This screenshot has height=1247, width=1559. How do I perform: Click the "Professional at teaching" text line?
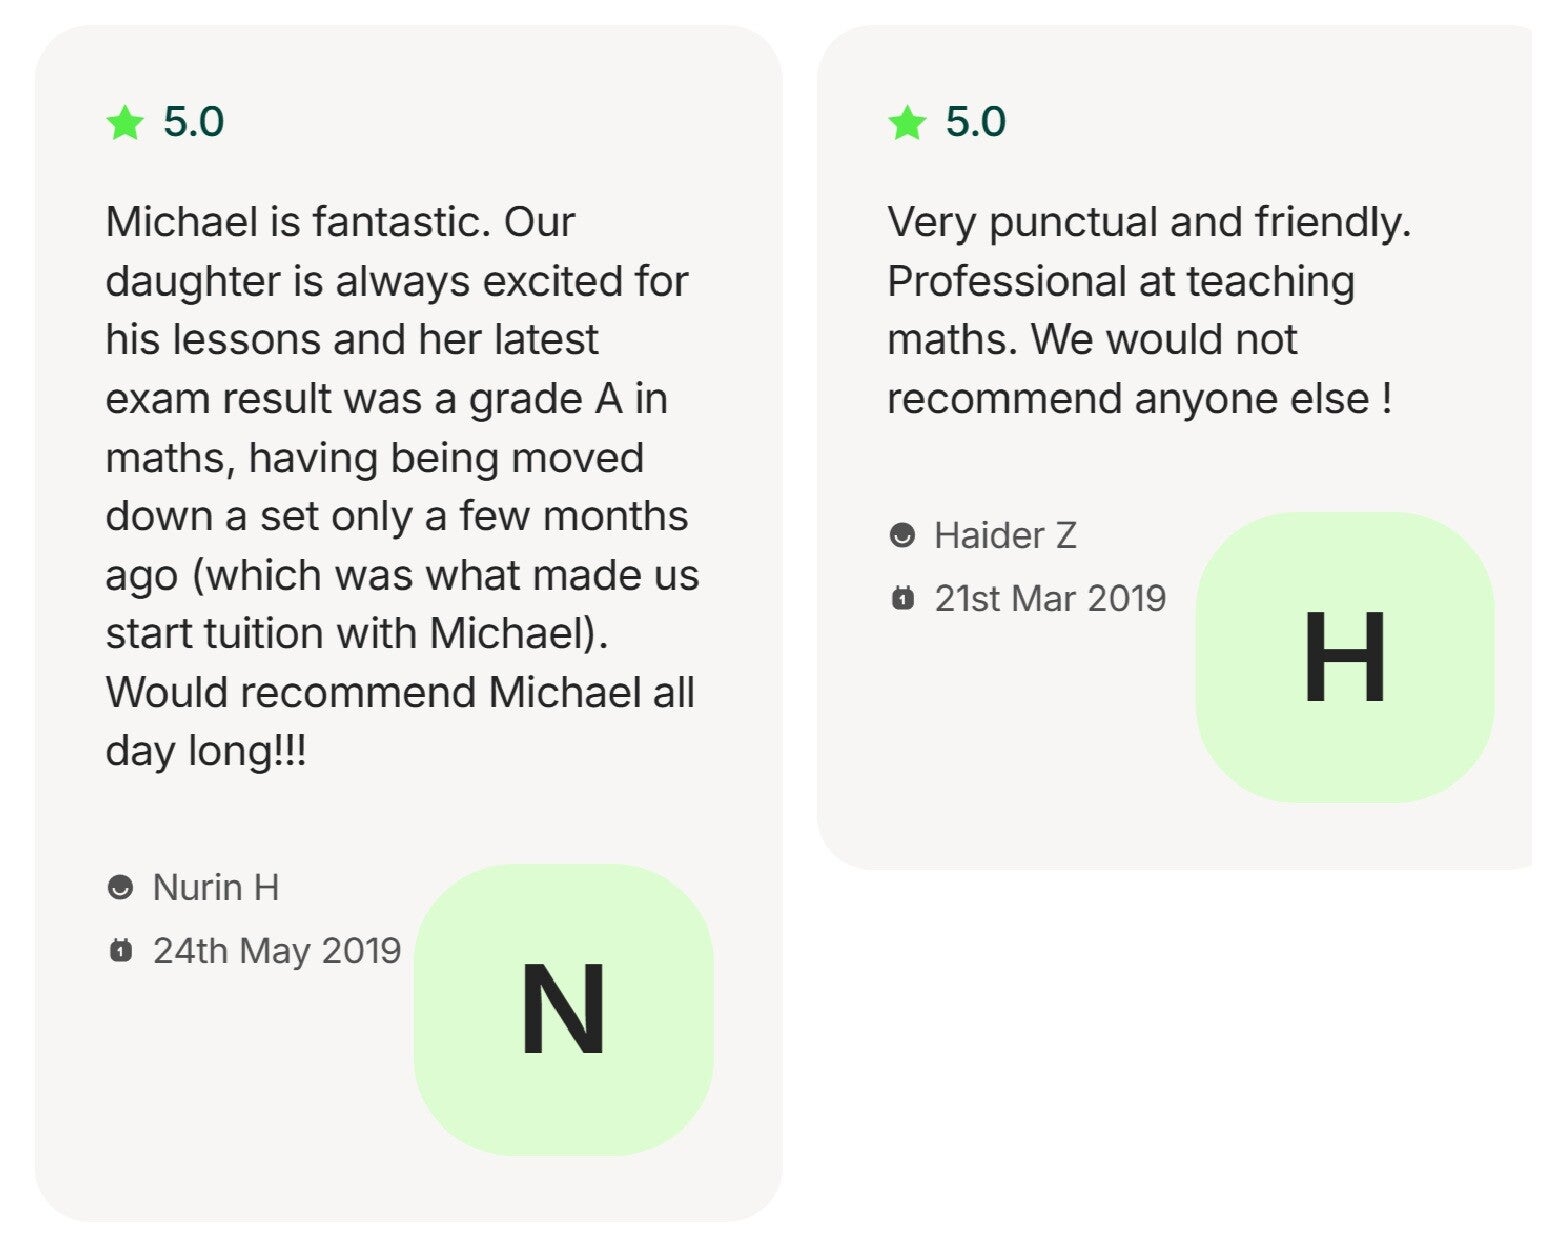click(x=1121, y=281)
